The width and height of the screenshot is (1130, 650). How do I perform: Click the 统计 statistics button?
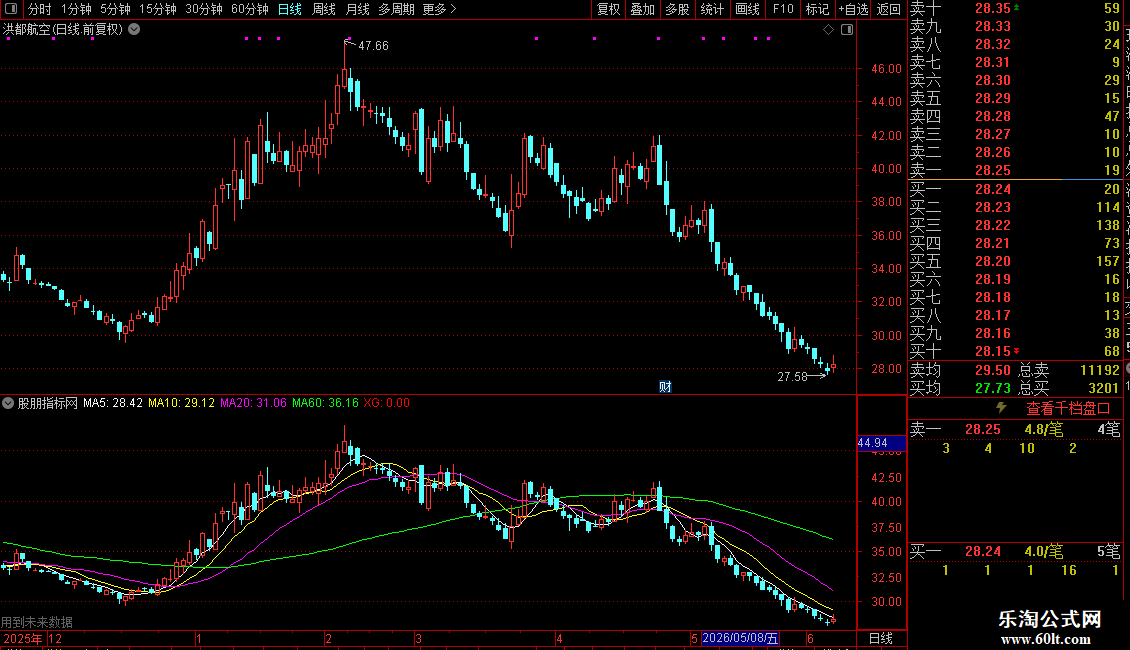click(712, 9)
